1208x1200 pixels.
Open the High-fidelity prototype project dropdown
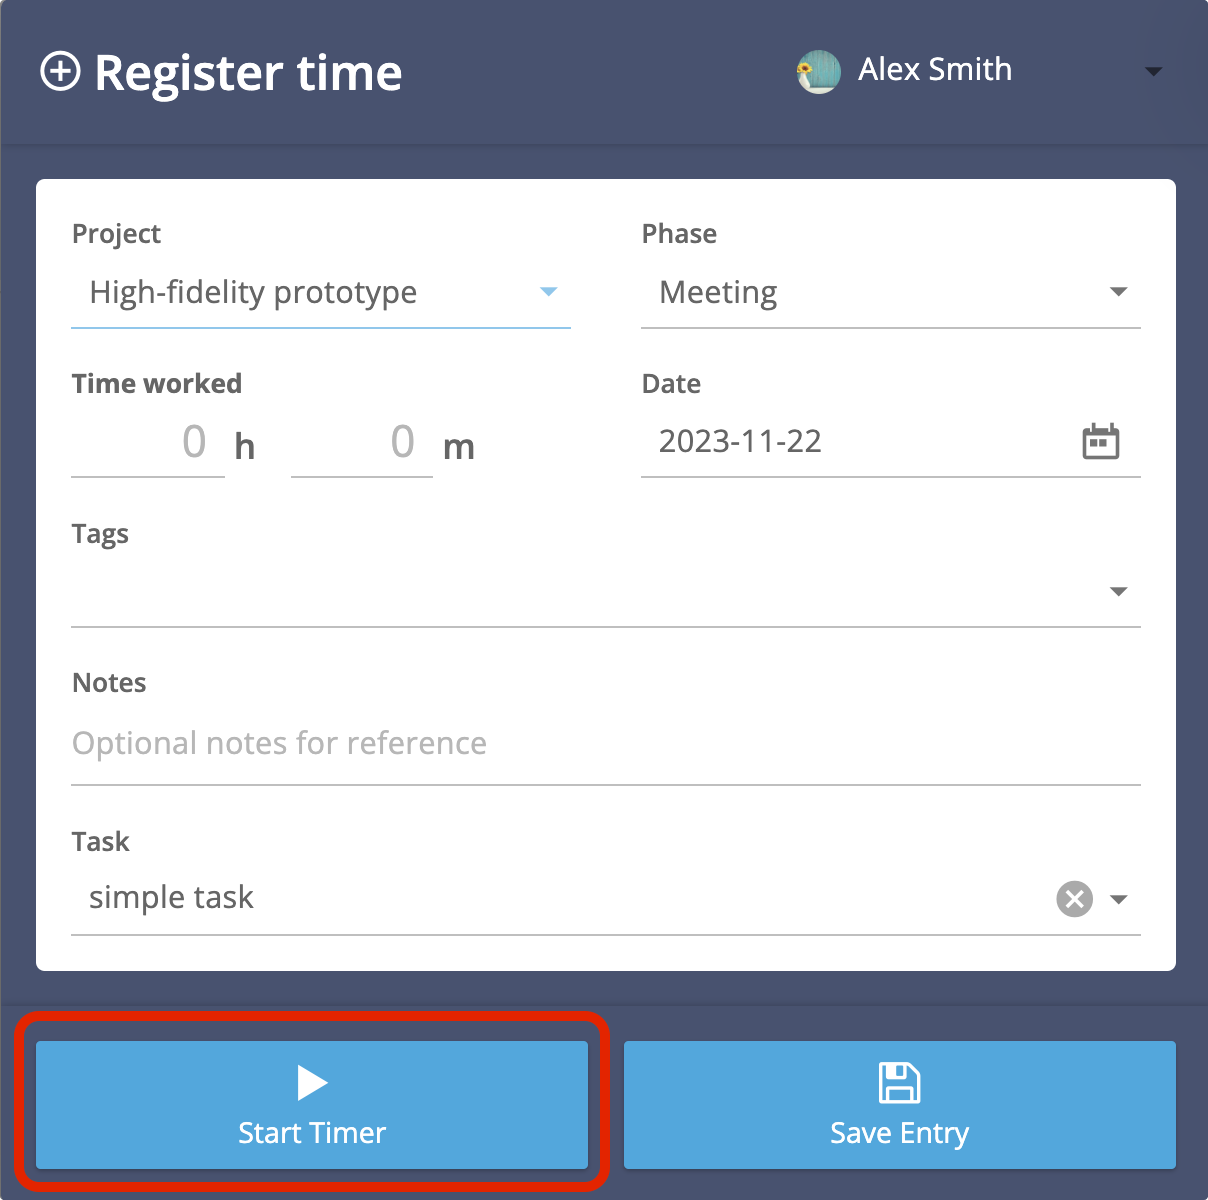click(x=548, y=292)
